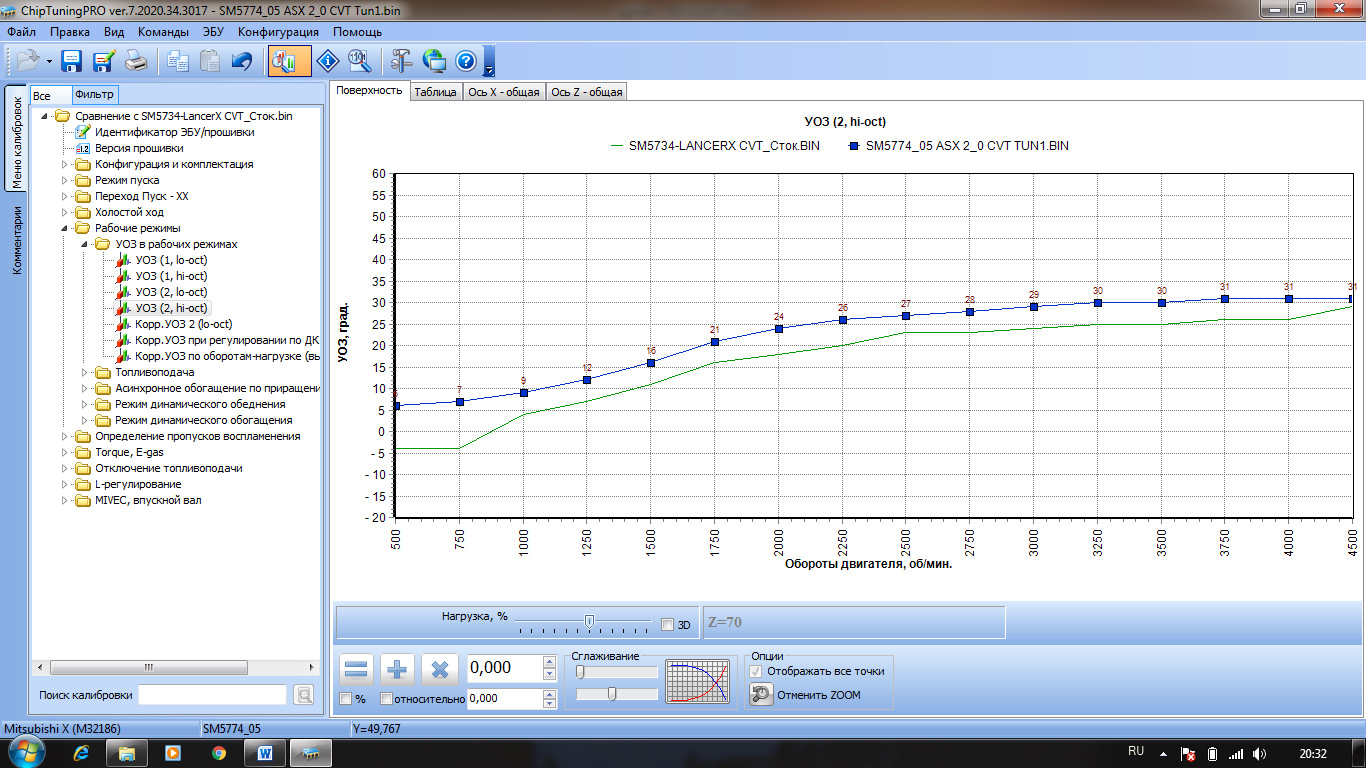
Task: Click the 'Нагрузка, %' slider handle
Action: pos(589,622)
